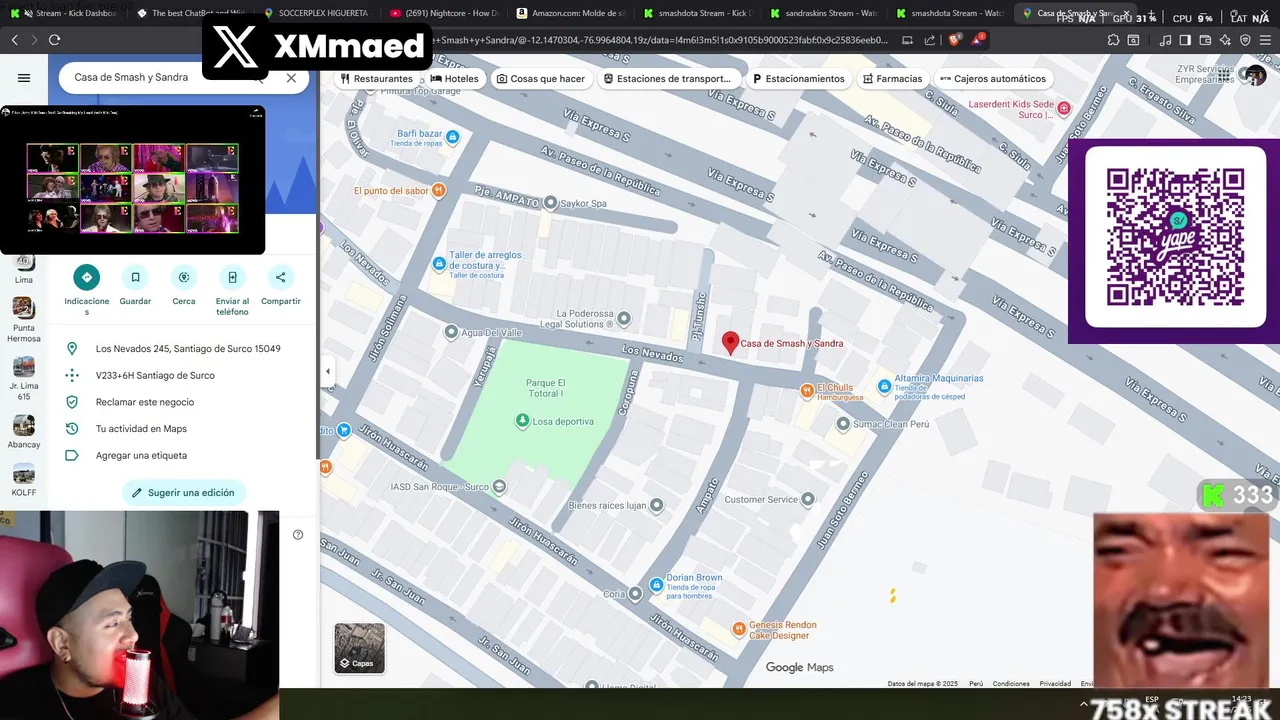Image resolution: width=1280 pixels, height=720 pixels.
Task: Open the Brave main menu icon
Action: tap(1265, 40)
